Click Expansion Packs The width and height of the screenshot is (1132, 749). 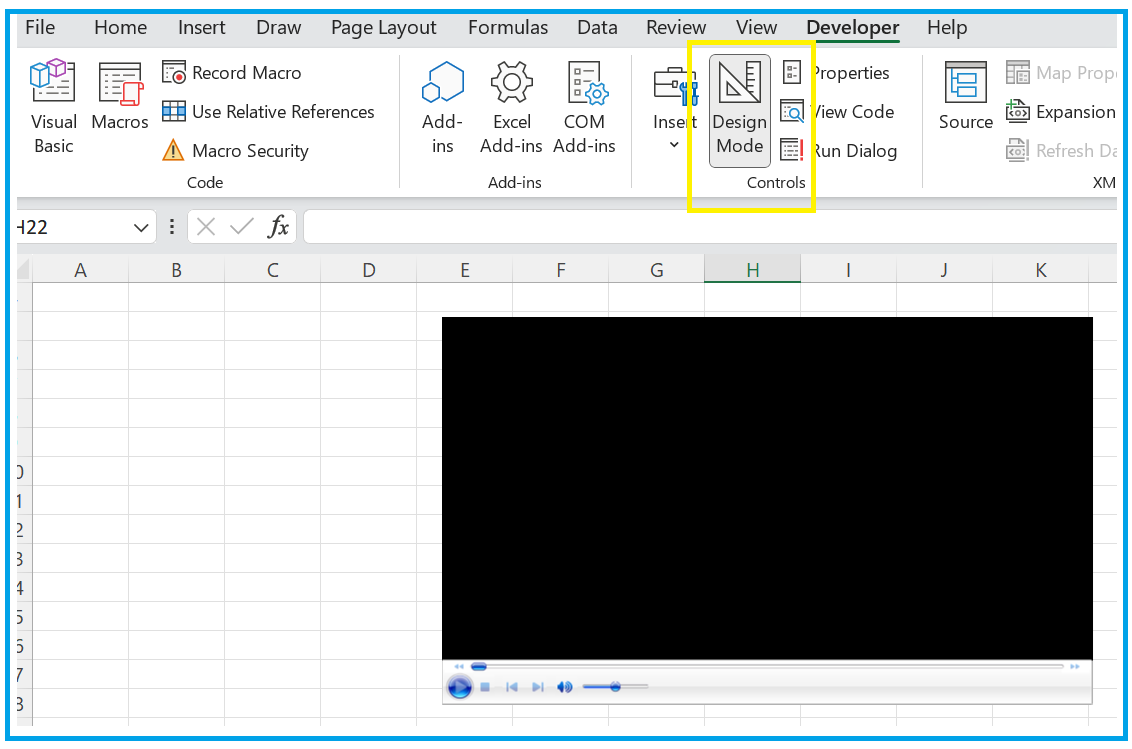(x=1061, y=112)
